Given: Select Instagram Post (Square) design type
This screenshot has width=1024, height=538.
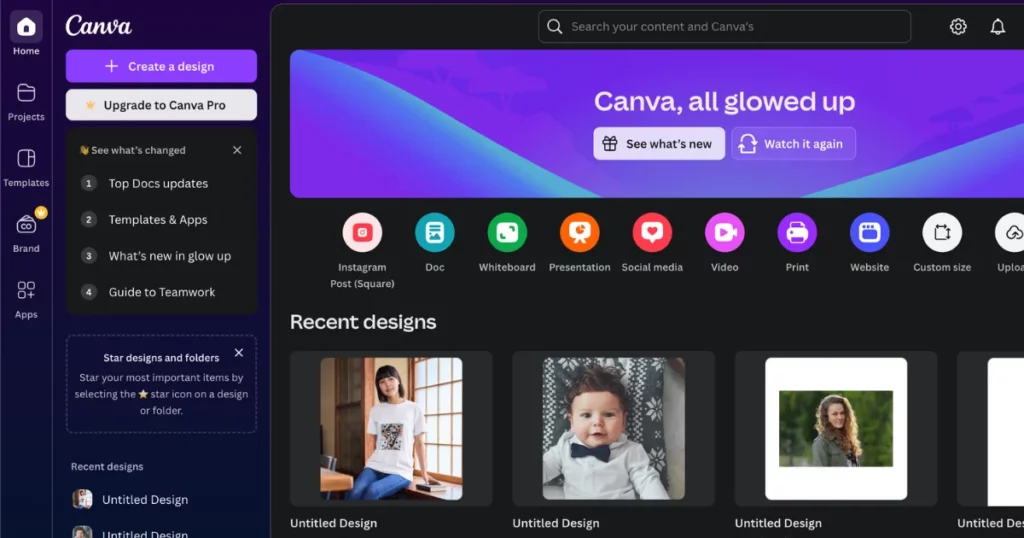Looking at the screenshot, I should click(x=362, y=251).
